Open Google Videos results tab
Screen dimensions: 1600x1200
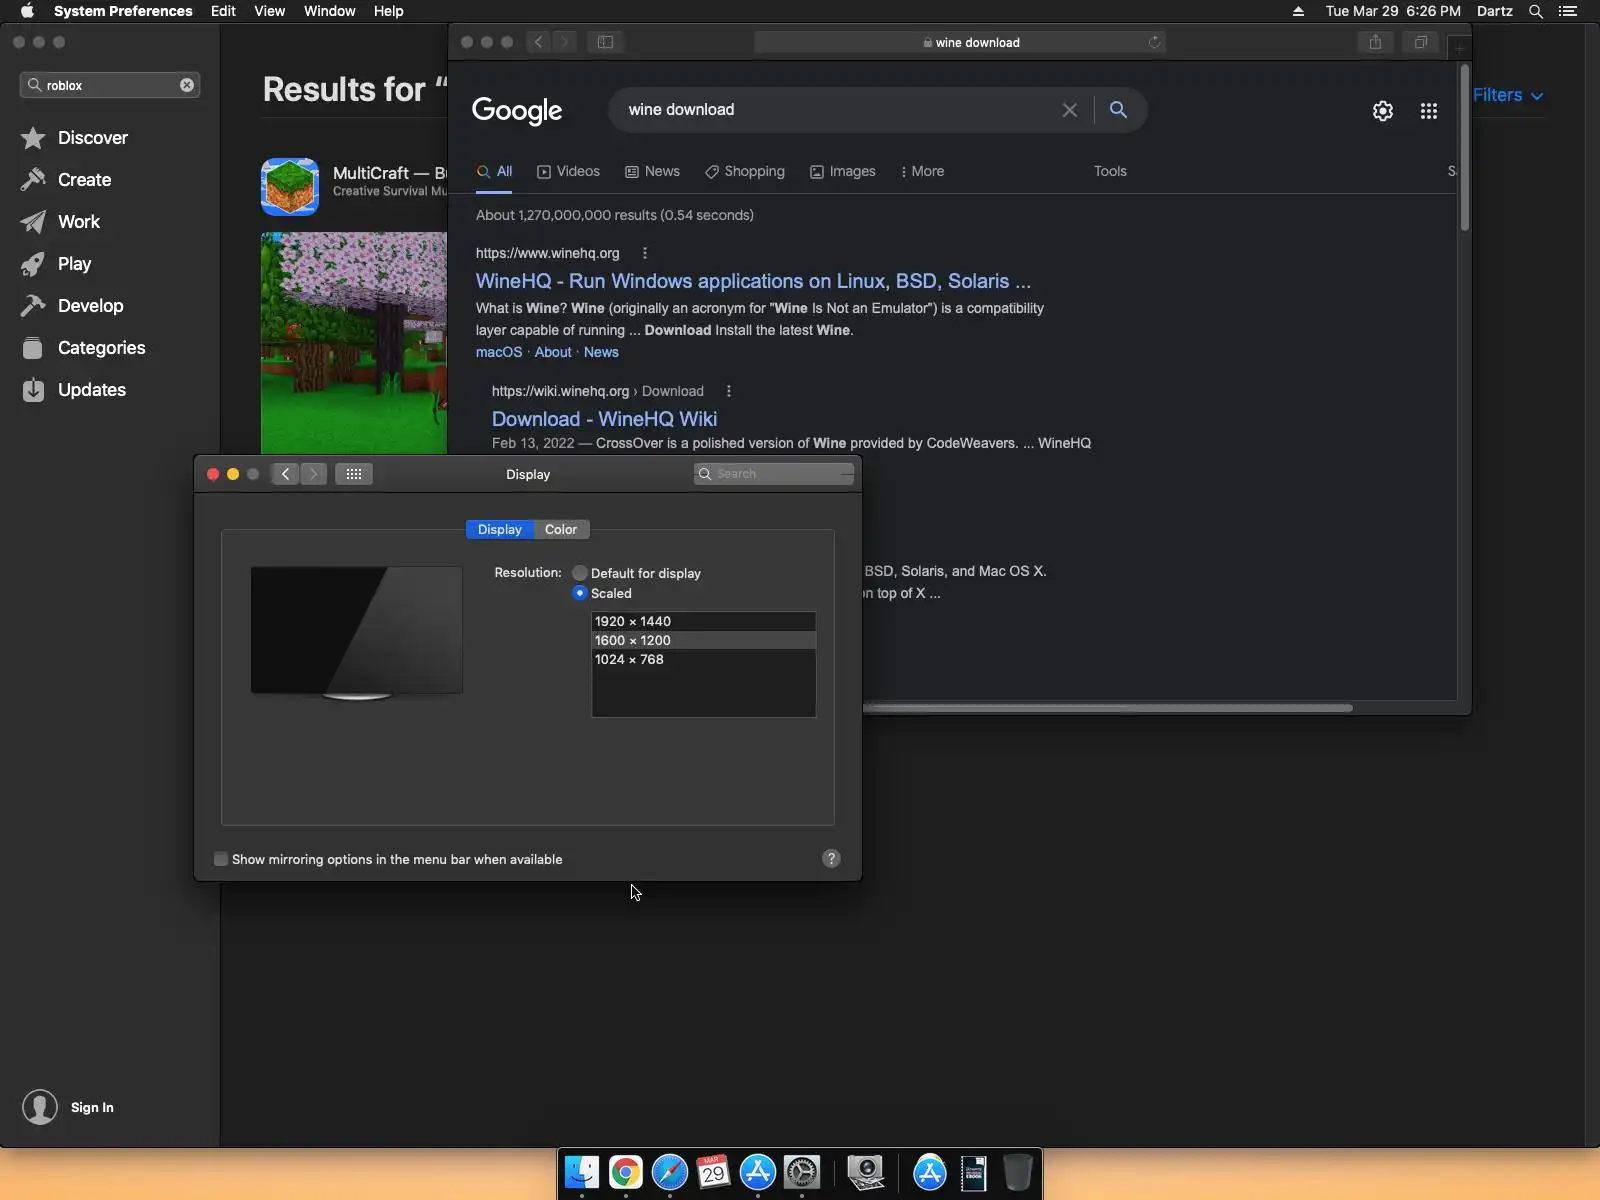pyautogui.click(x=569, y=171)
